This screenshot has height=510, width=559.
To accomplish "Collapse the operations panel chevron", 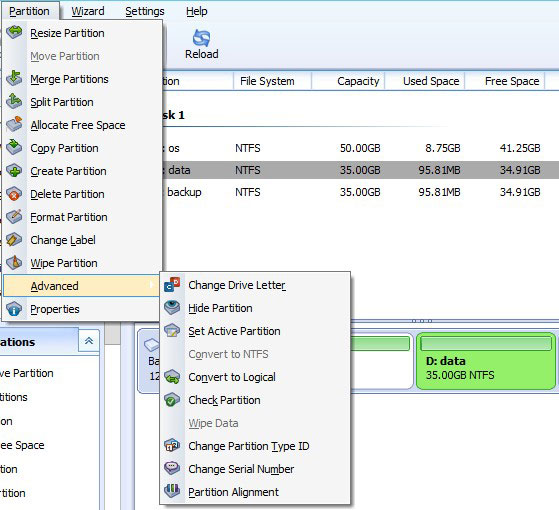I will click(89, 341).
